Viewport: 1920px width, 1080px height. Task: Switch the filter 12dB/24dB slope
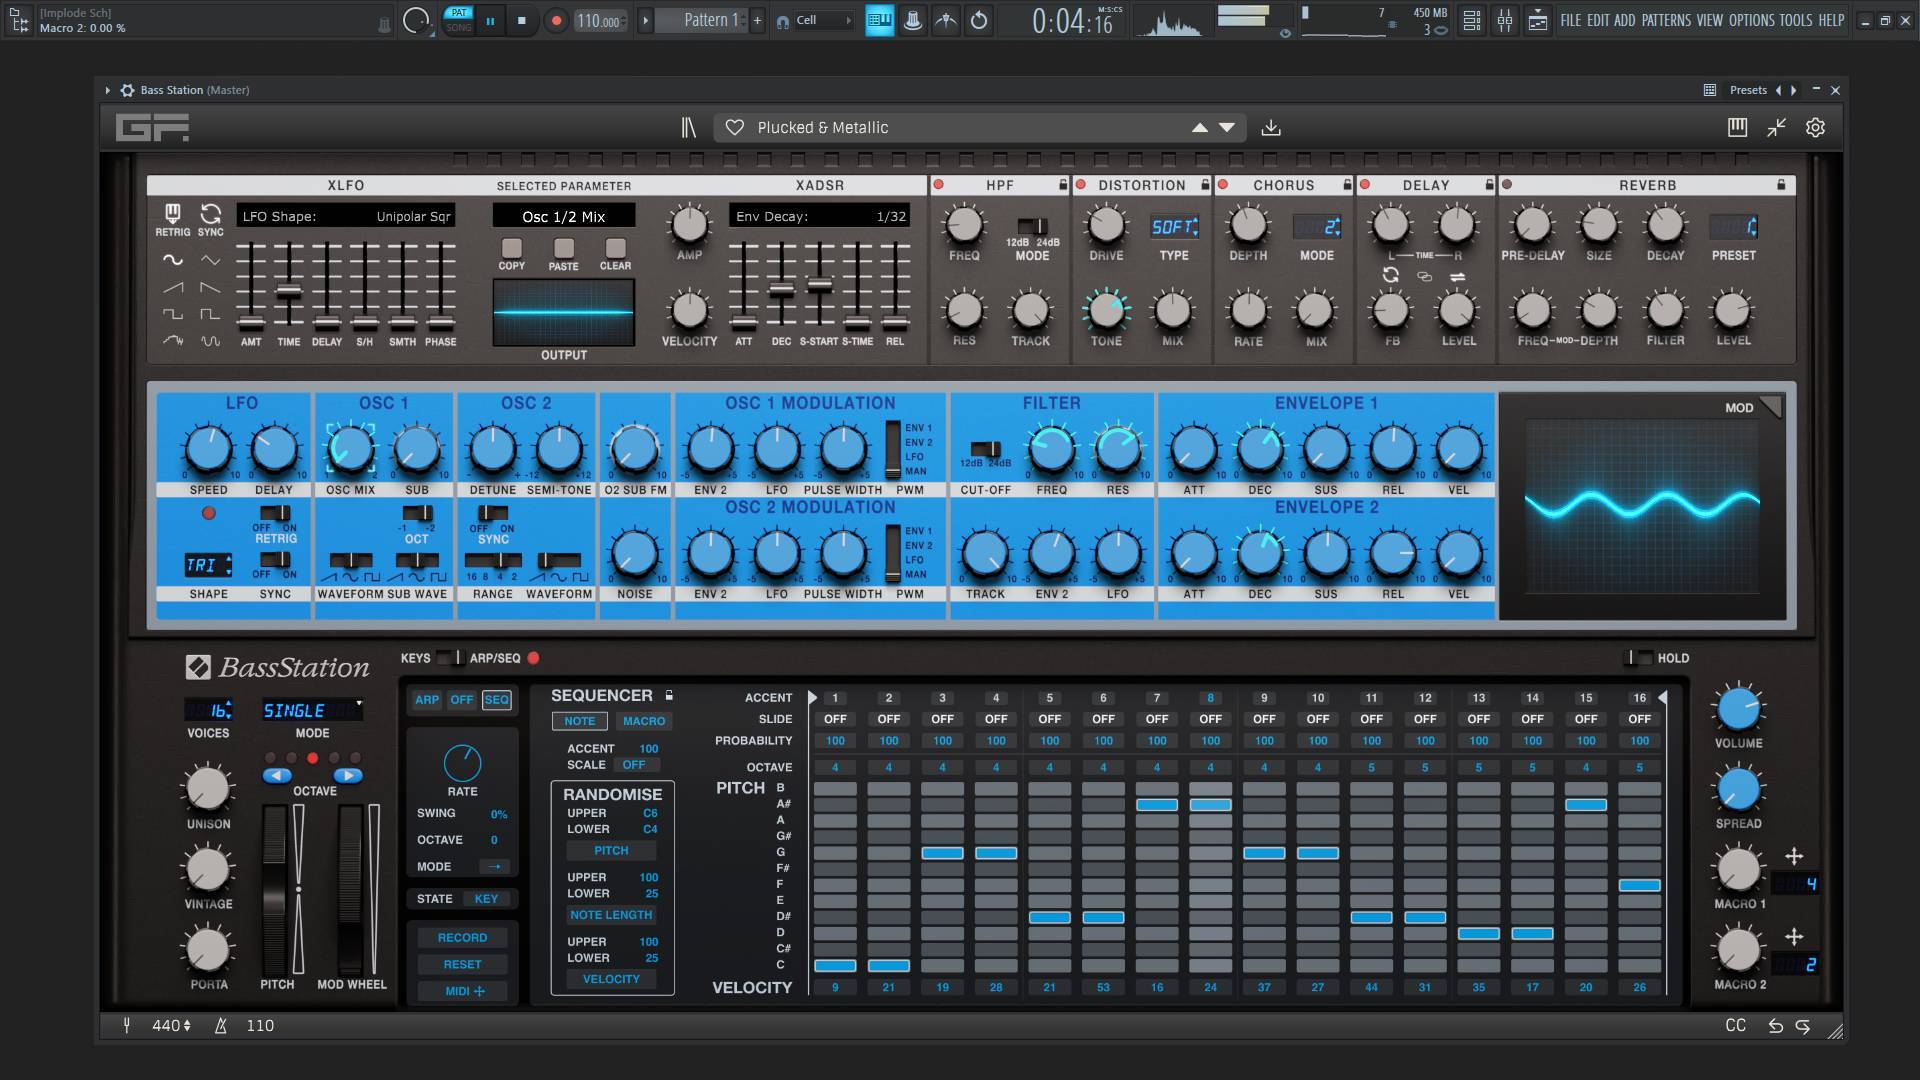(x=985, y=449)
